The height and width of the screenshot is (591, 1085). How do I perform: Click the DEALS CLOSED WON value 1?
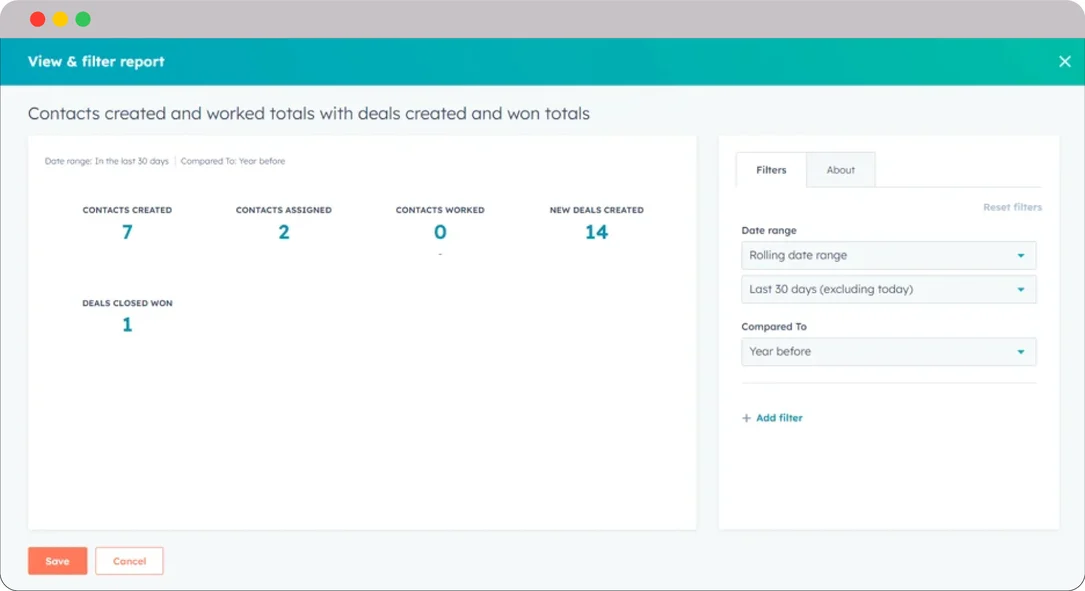(127, 324)
